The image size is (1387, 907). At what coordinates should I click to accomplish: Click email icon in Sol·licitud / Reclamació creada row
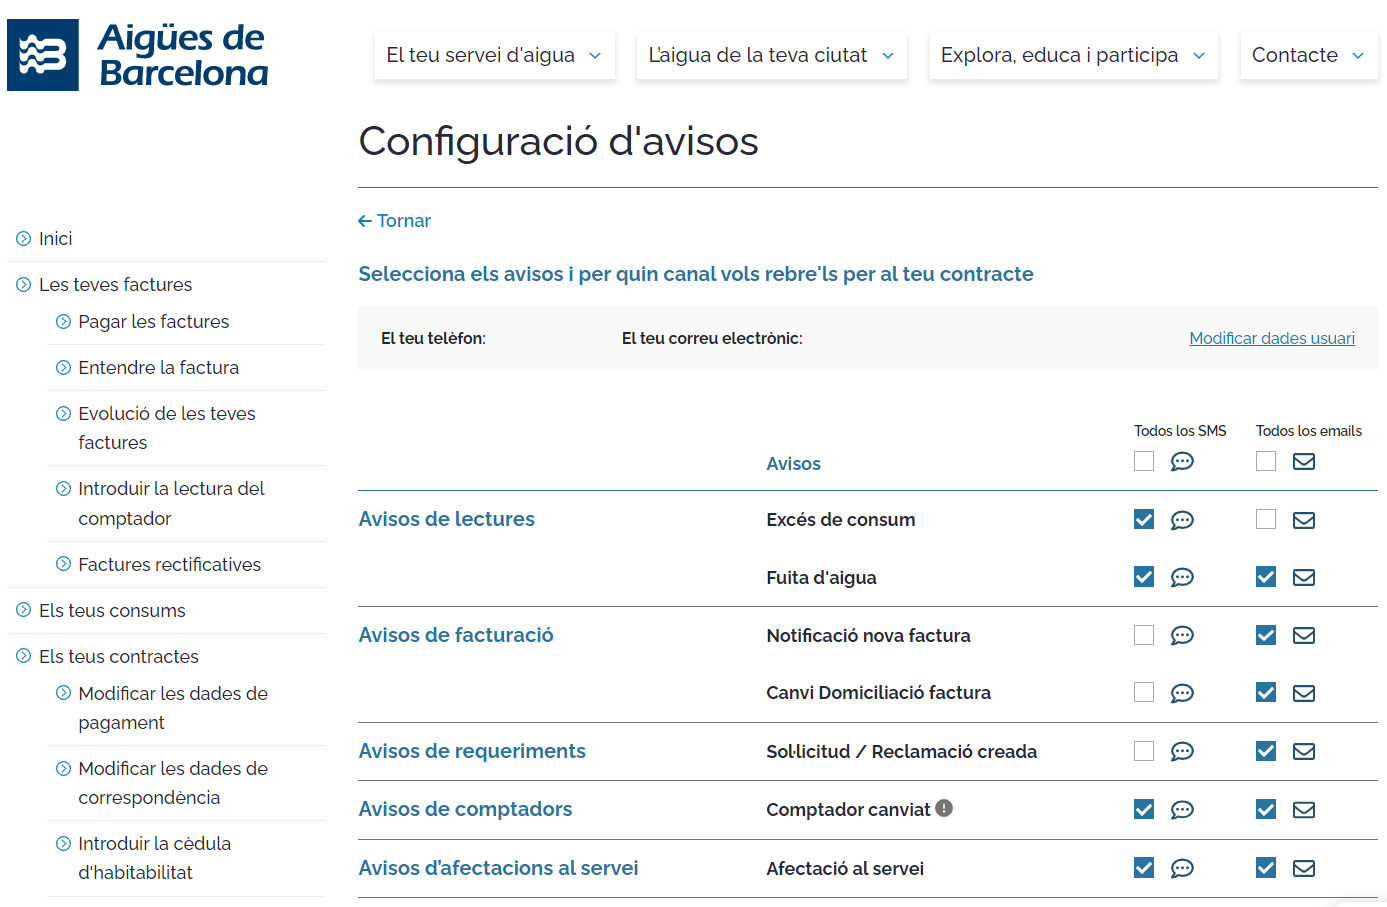point(1304,752)
